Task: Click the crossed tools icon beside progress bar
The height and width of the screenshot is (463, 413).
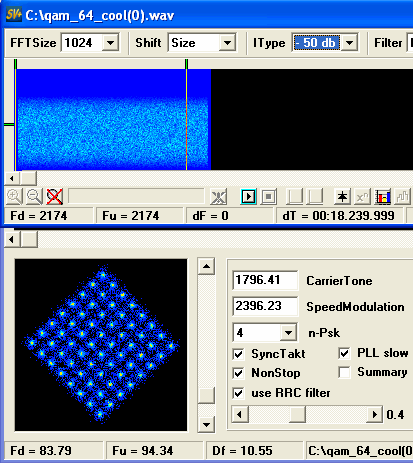Action: pyautogui.click(x=219, y=197)
